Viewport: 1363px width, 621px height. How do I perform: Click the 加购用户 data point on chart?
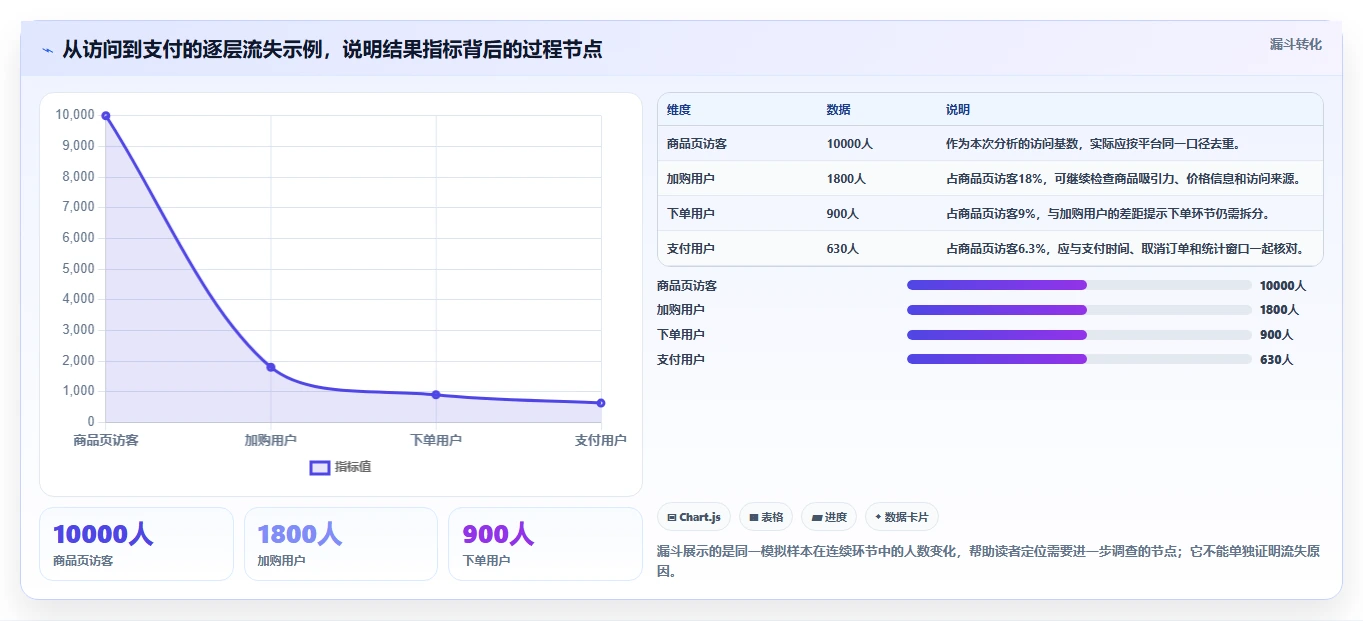271,367
